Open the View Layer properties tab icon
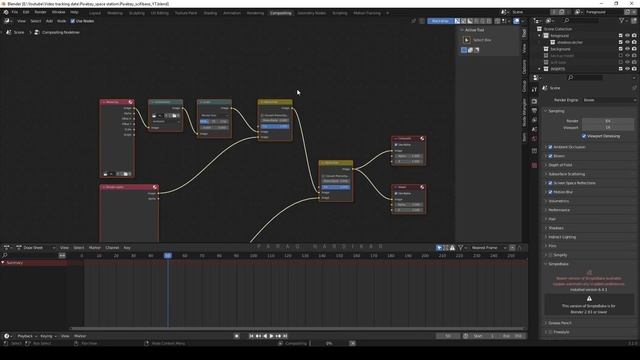Screen dimensions: 640x360 pyautogui.click(x=534, y=120)
